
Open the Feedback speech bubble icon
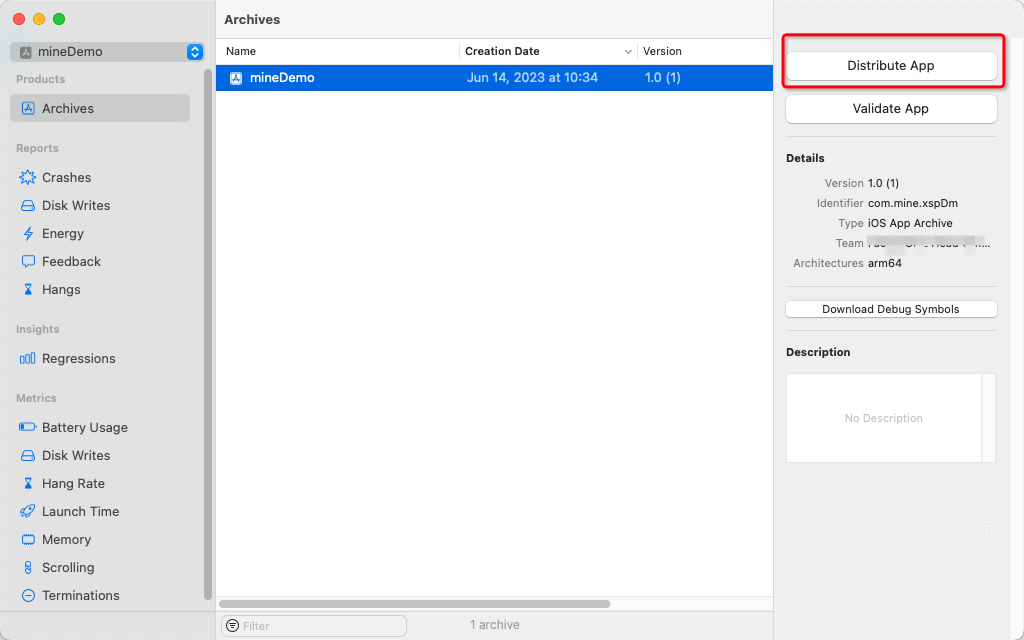tap(27, 262)
